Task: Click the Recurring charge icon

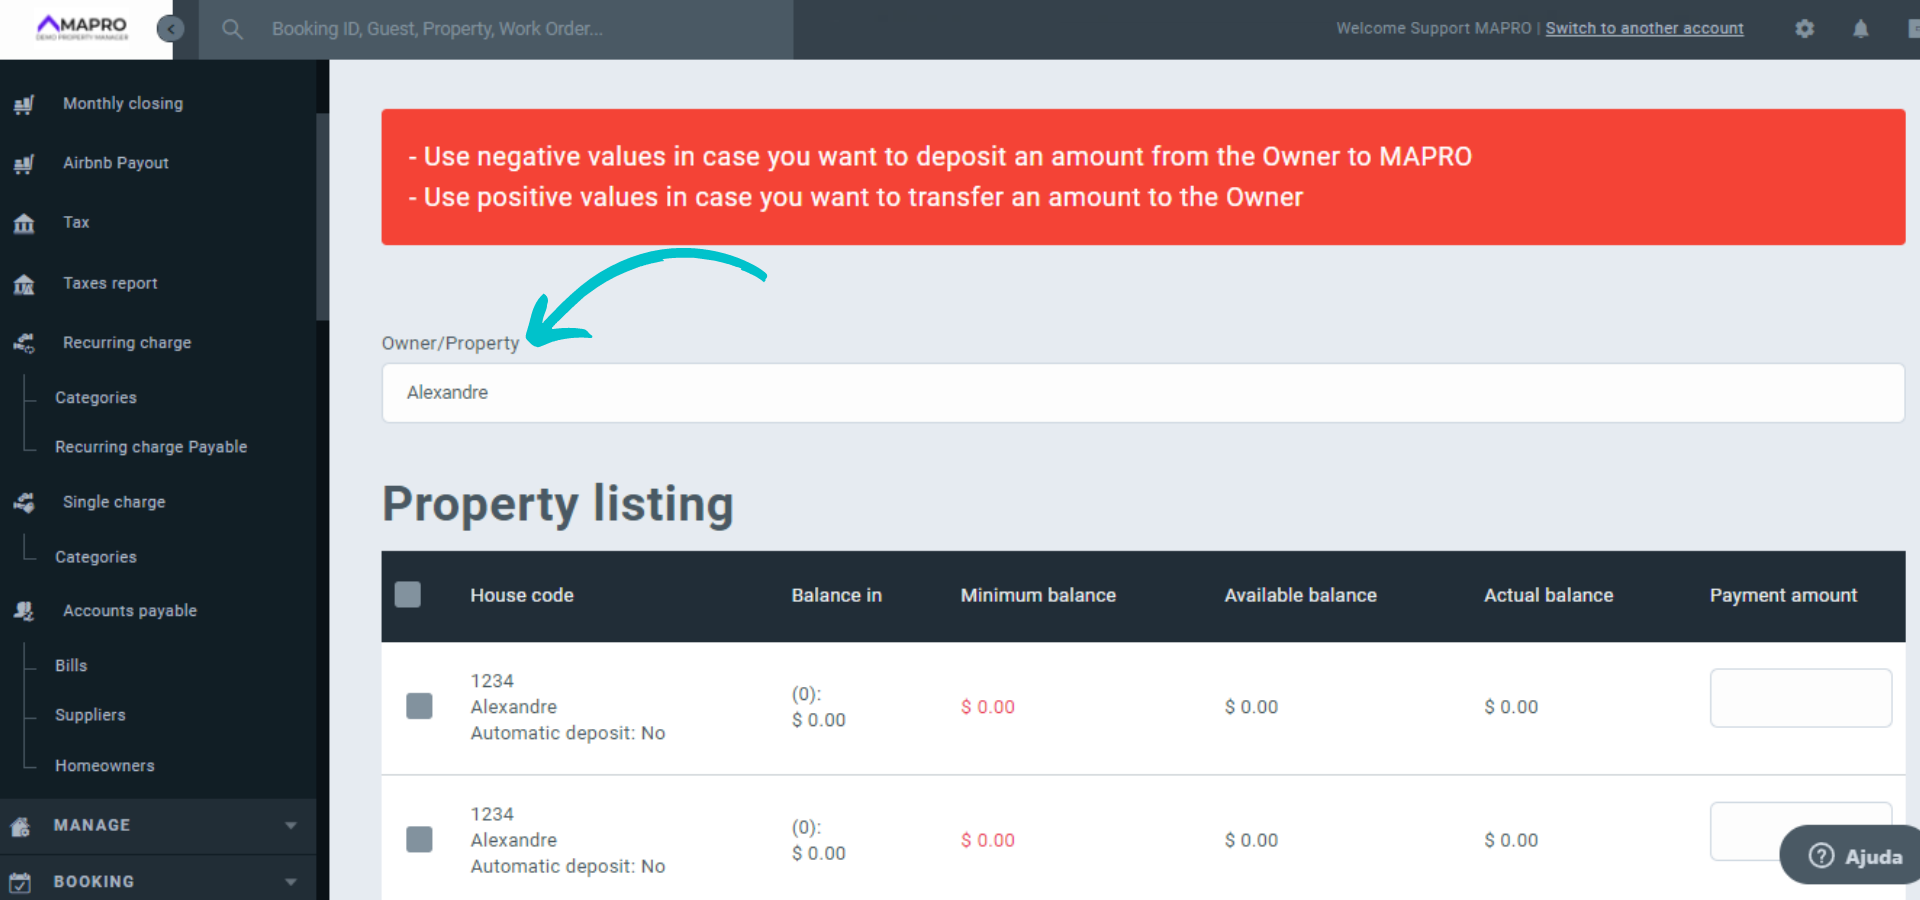Action: 24,343
